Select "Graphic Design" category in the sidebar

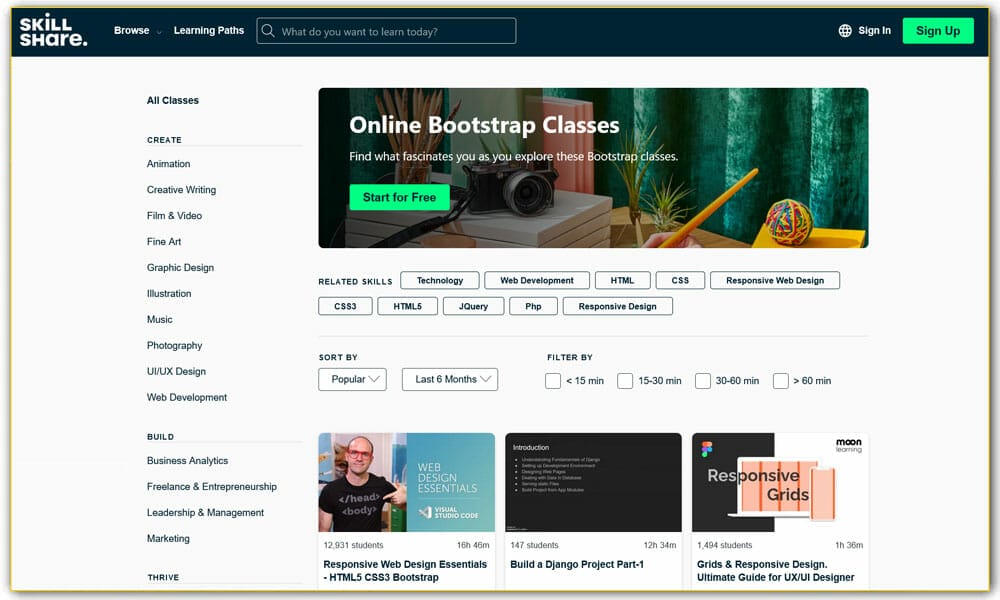[180, 267]
